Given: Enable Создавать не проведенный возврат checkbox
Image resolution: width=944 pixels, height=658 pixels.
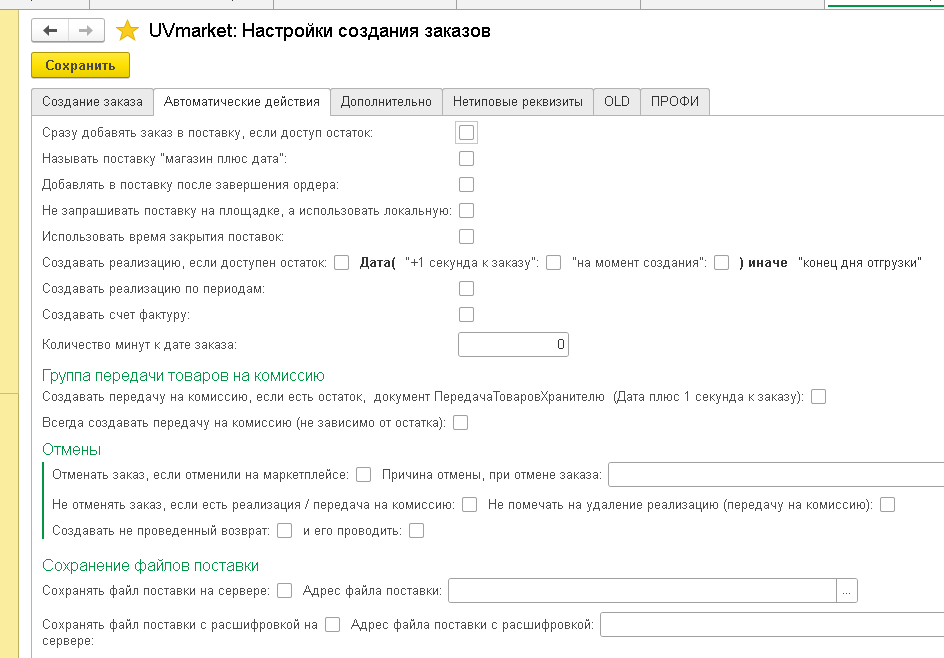Looking at the screenshot, I should tap(284, 530).
